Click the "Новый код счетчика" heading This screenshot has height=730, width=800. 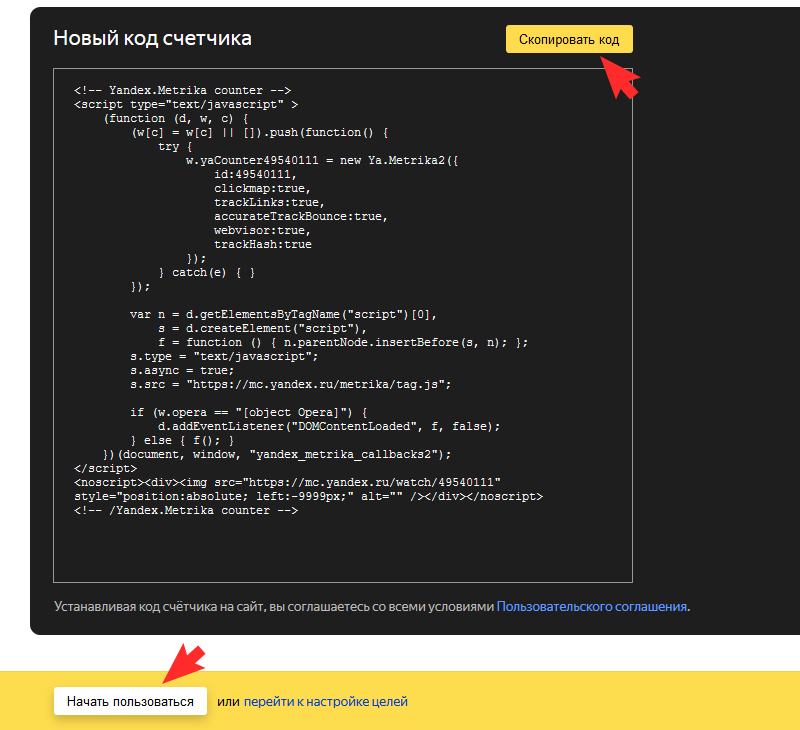tap(153, 38)
